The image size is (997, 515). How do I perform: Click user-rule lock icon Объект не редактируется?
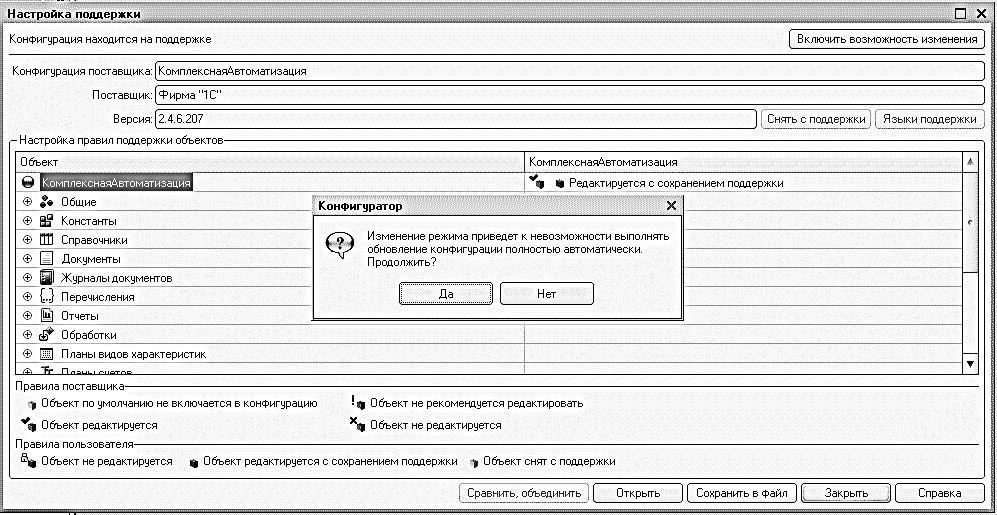click(x=29, y=460)
